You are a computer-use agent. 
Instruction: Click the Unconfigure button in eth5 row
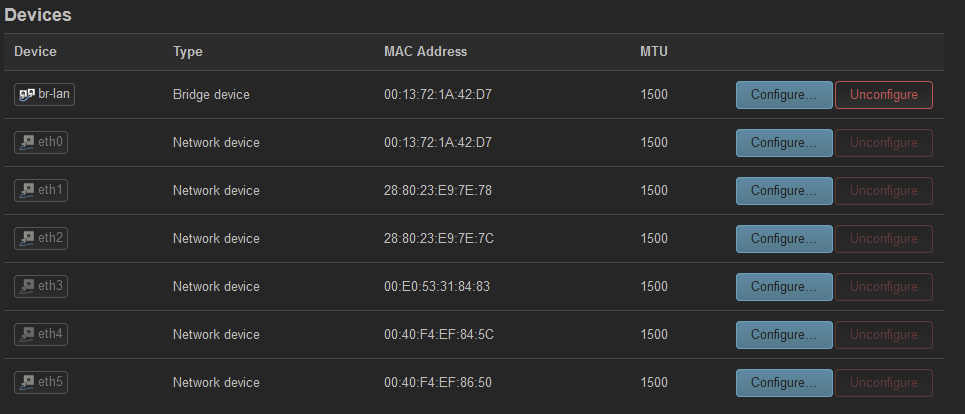[884, 383]
